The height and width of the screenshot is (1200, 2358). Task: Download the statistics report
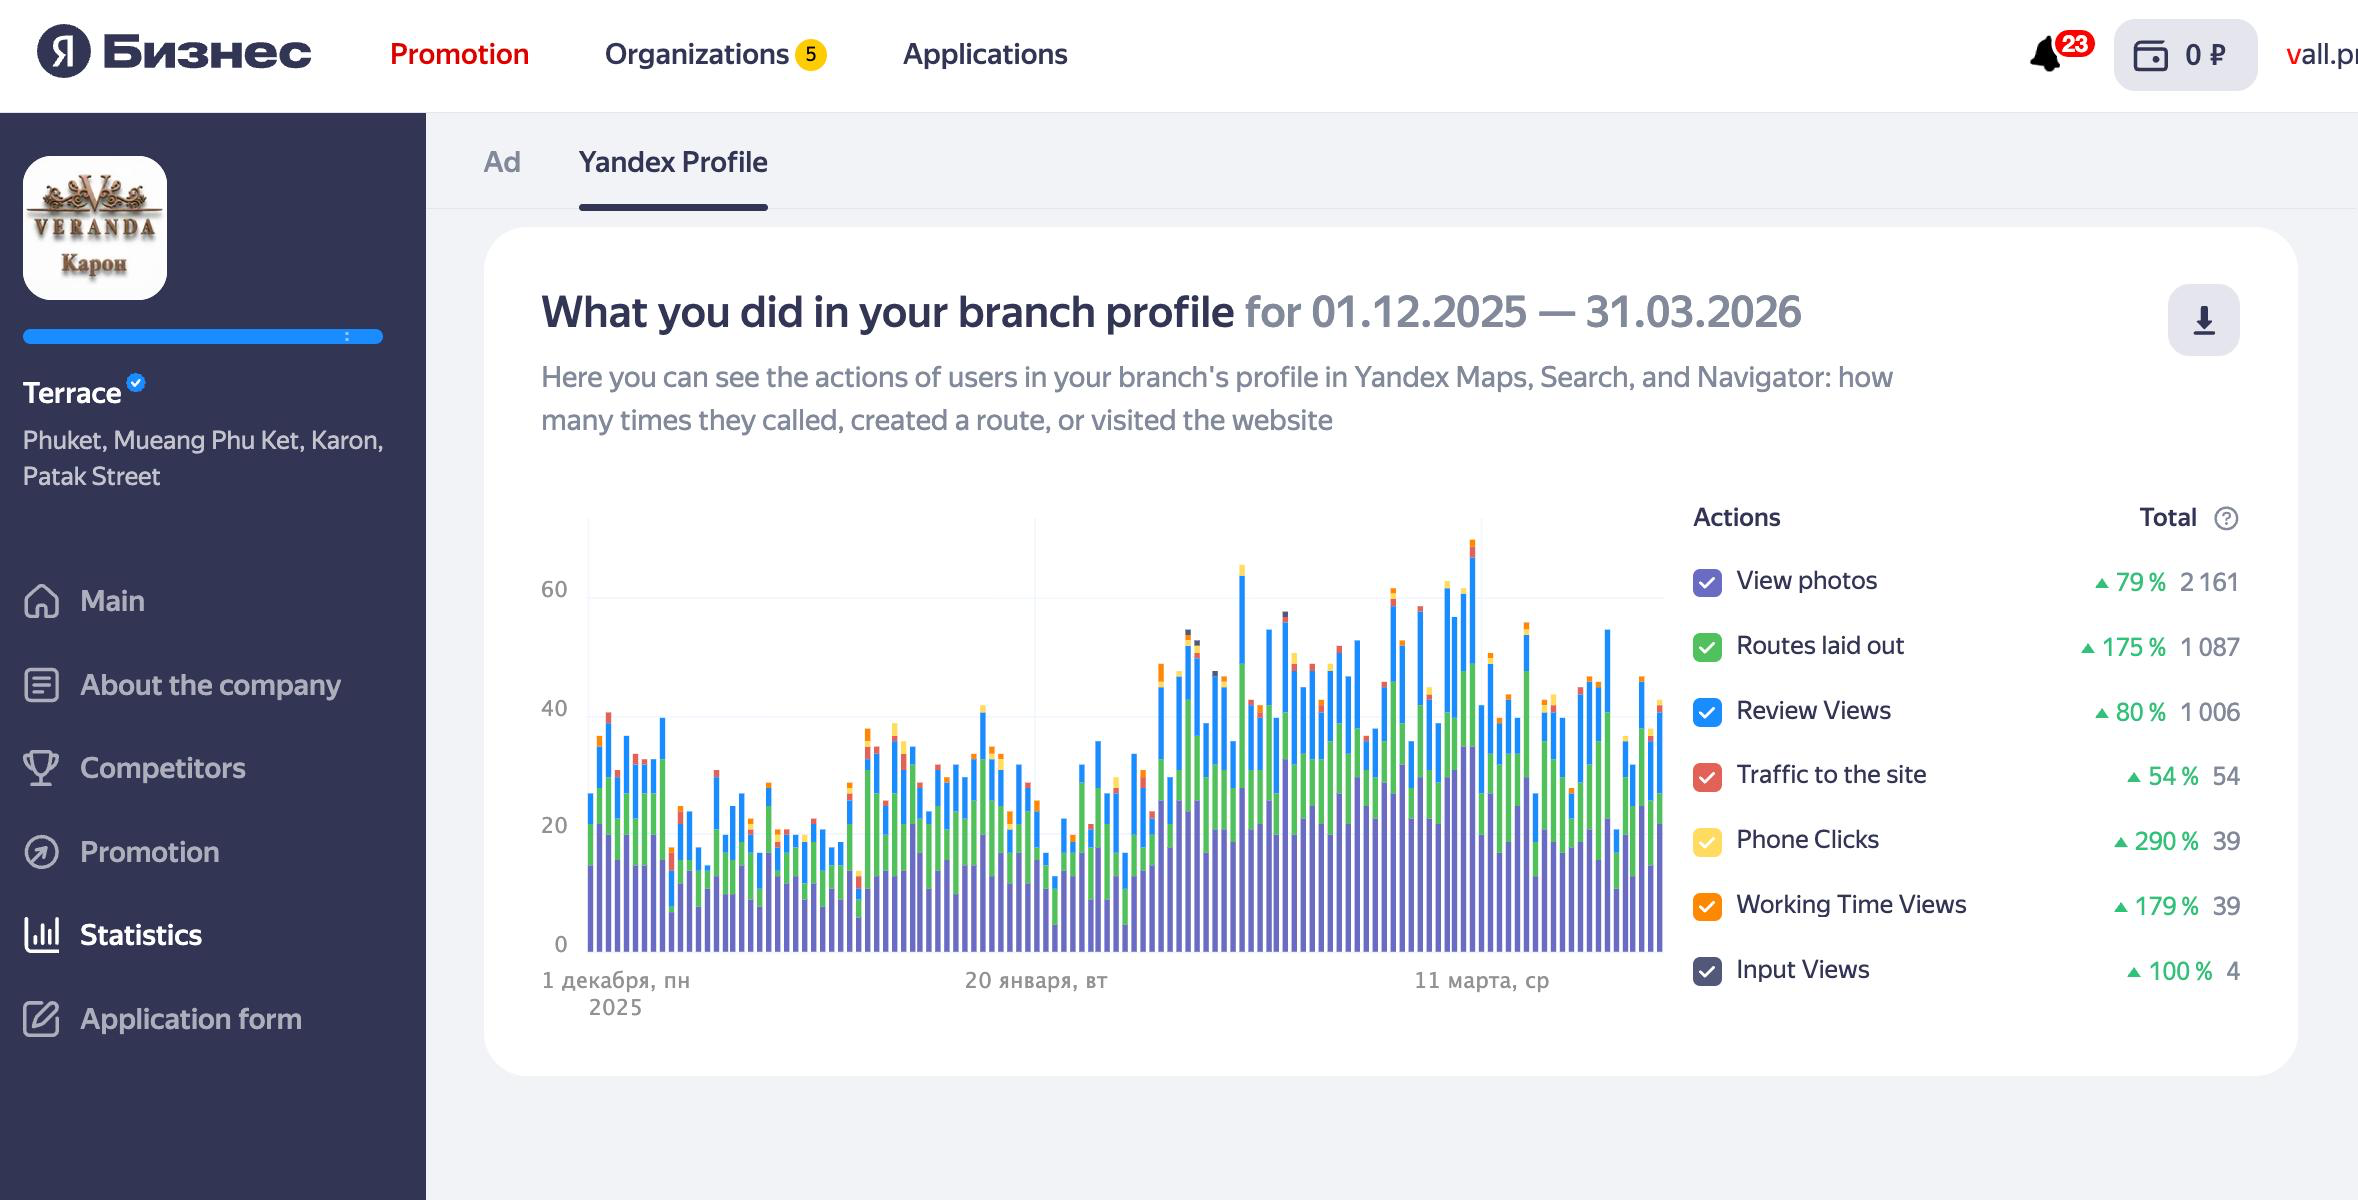pos(2203,320)
